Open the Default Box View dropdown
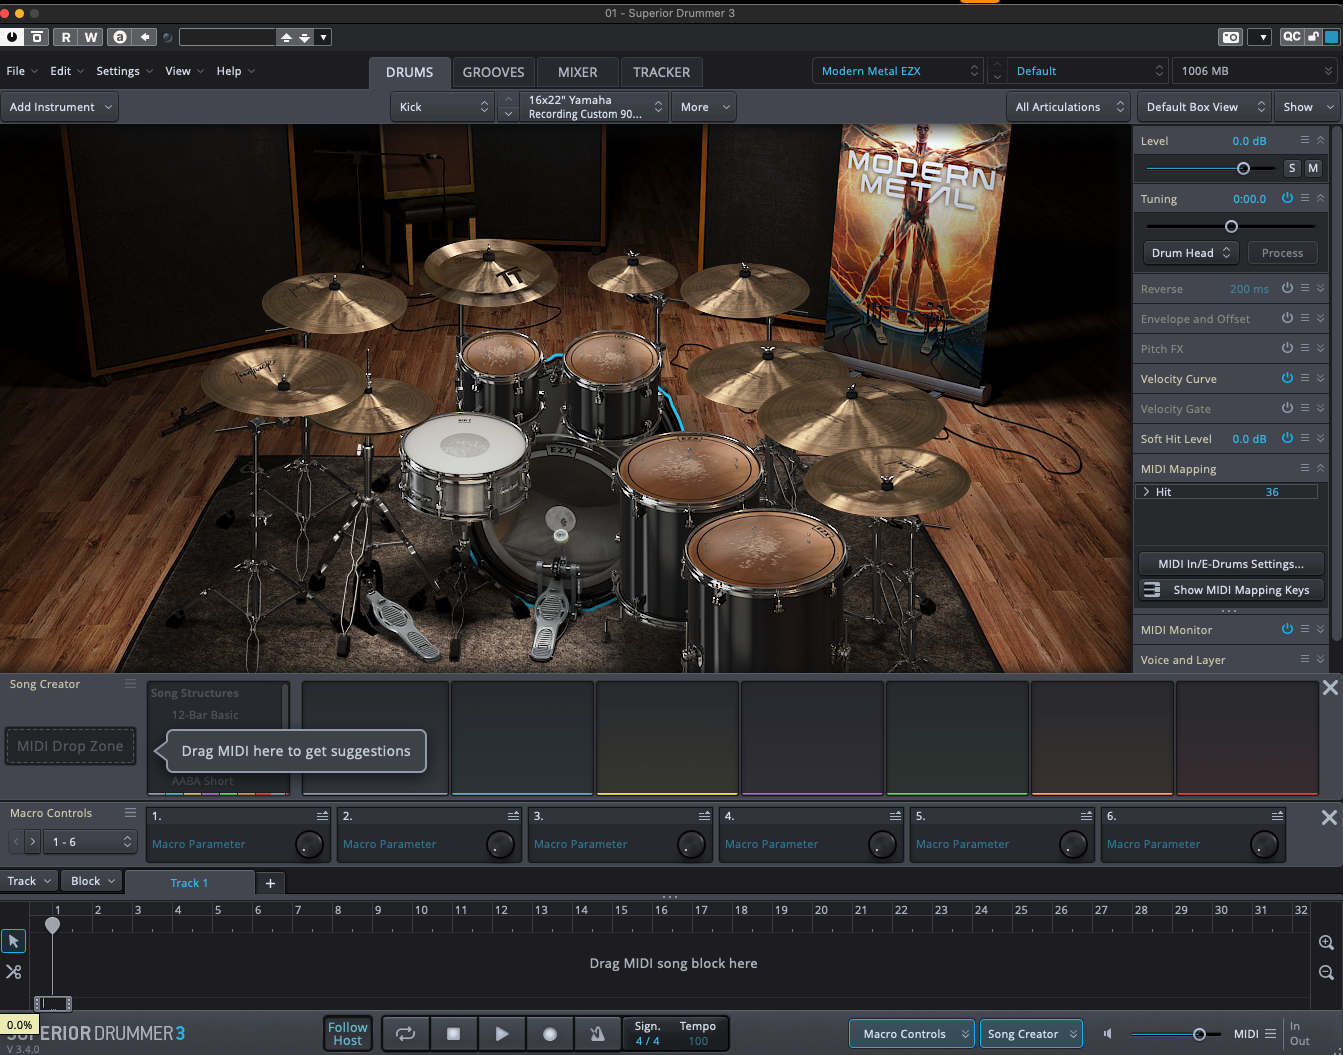The height and width of the screenshot is (1055, 1343). 1204,107
